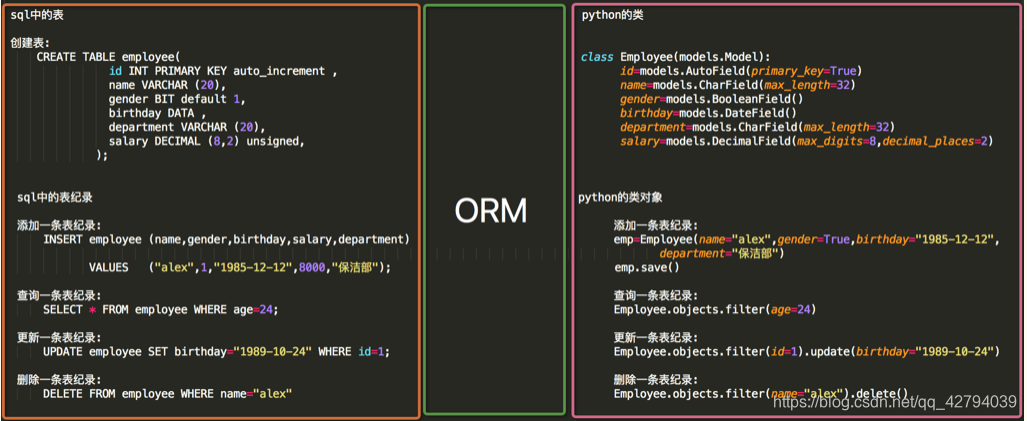Click the SQL panel '查询一条表纪录:' label

coord(59,295)
